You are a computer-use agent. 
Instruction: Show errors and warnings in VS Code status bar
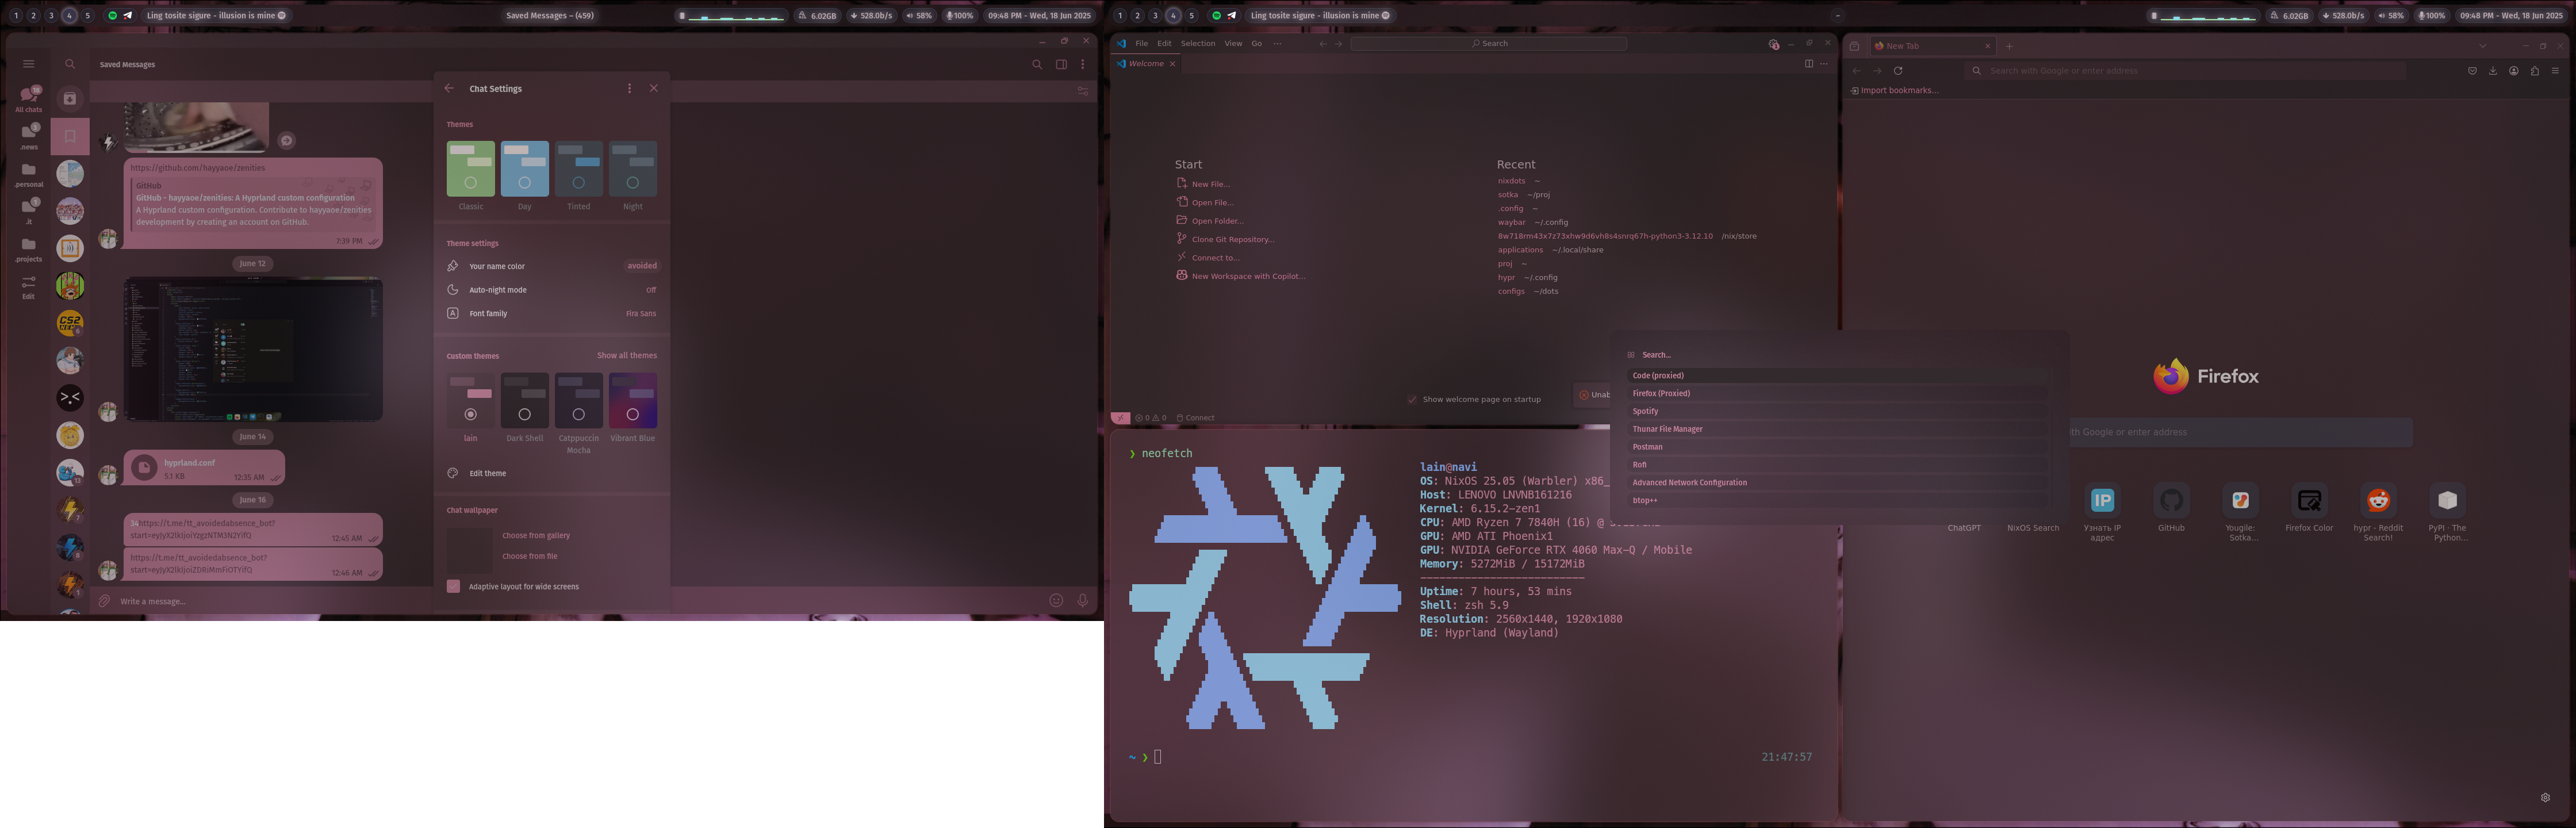coord(1151,418)
